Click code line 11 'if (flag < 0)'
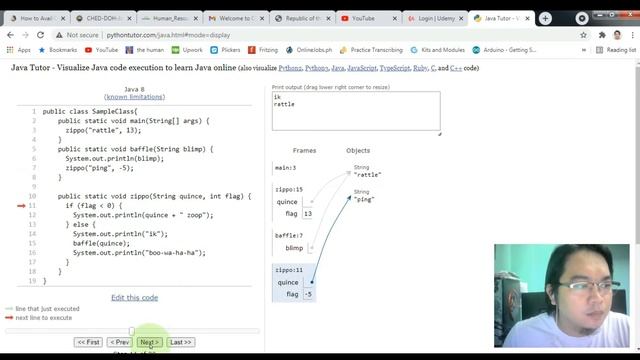This screenshot has width=640, height=360. point(94,206)
